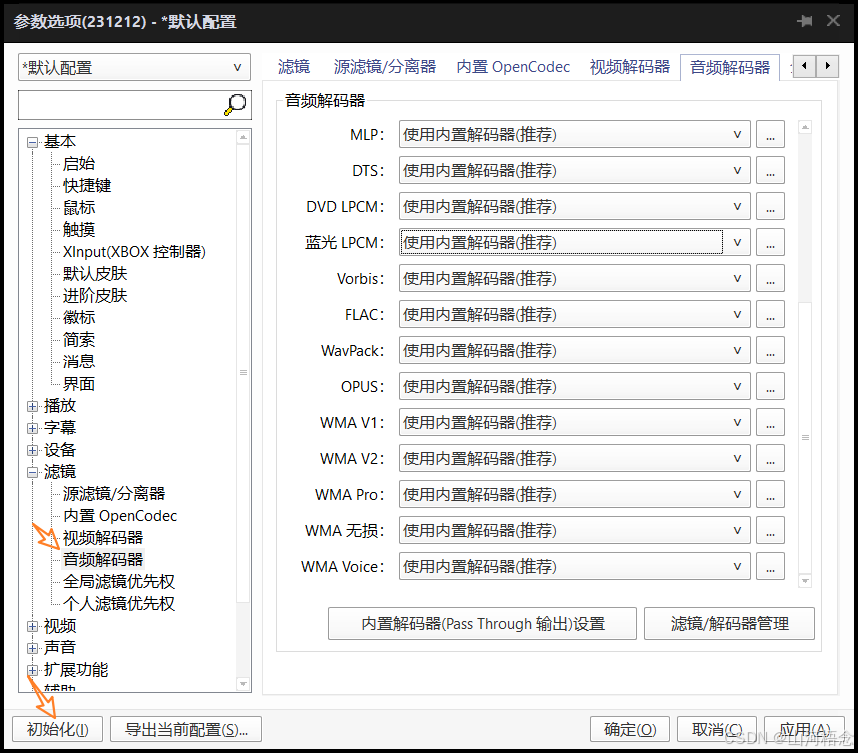Open WMA Voice ellipsis button
Image resolution: width=858 pixels, height=753 pixels.
[770, 566]
